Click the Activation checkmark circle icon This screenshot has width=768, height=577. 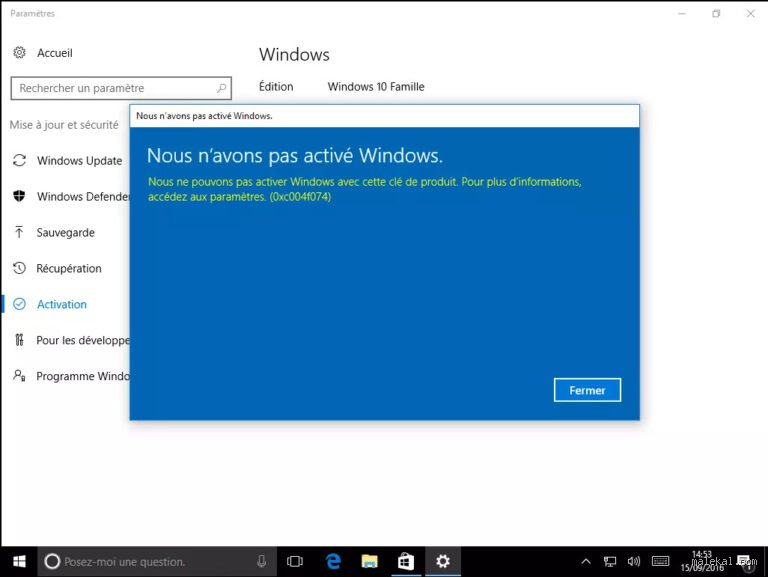click(19, 304)
